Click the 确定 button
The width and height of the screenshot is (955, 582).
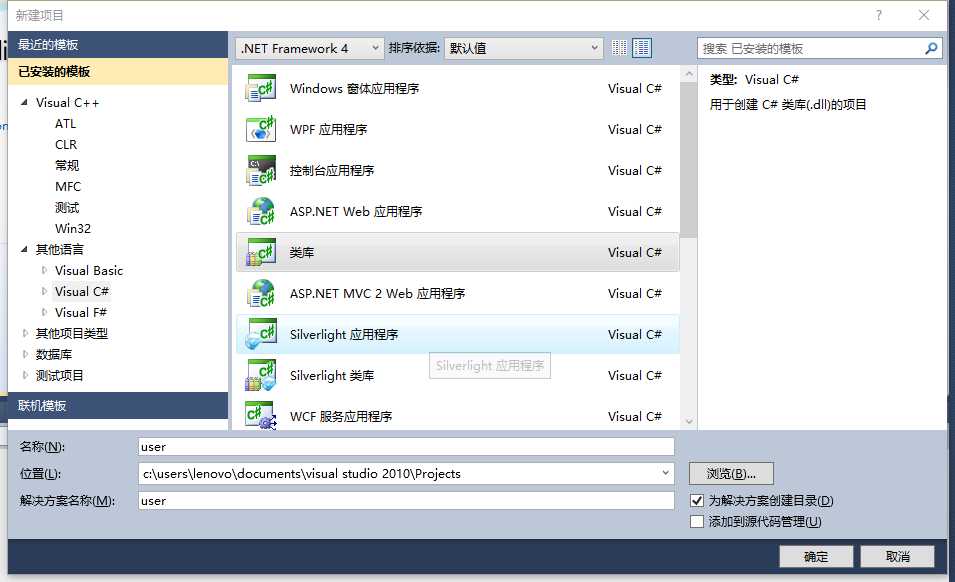tap(816, 556)
